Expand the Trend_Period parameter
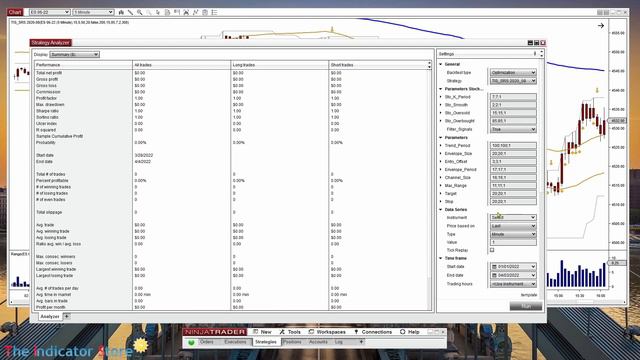The width and height of the screenshot is (640, 360). tap(440, 145)
